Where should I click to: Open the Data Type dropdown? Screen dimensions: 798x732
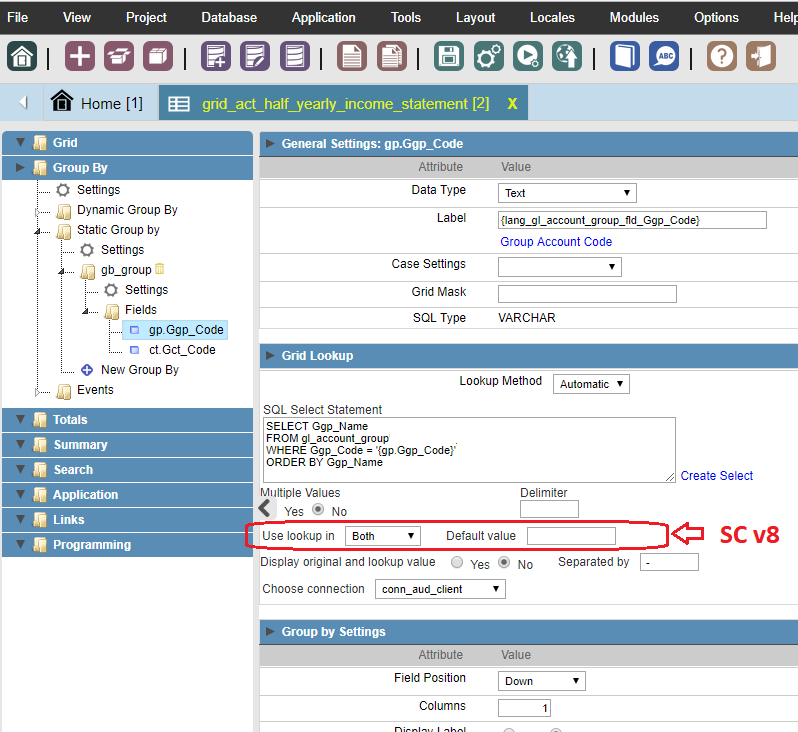(x=567, y=193)
